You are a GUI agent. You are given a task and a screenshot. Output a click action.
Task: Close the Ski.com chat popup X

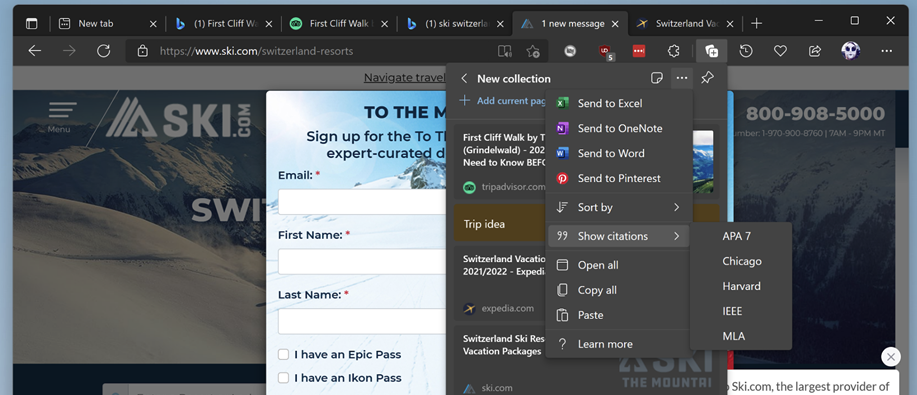[x=890, y=356]
